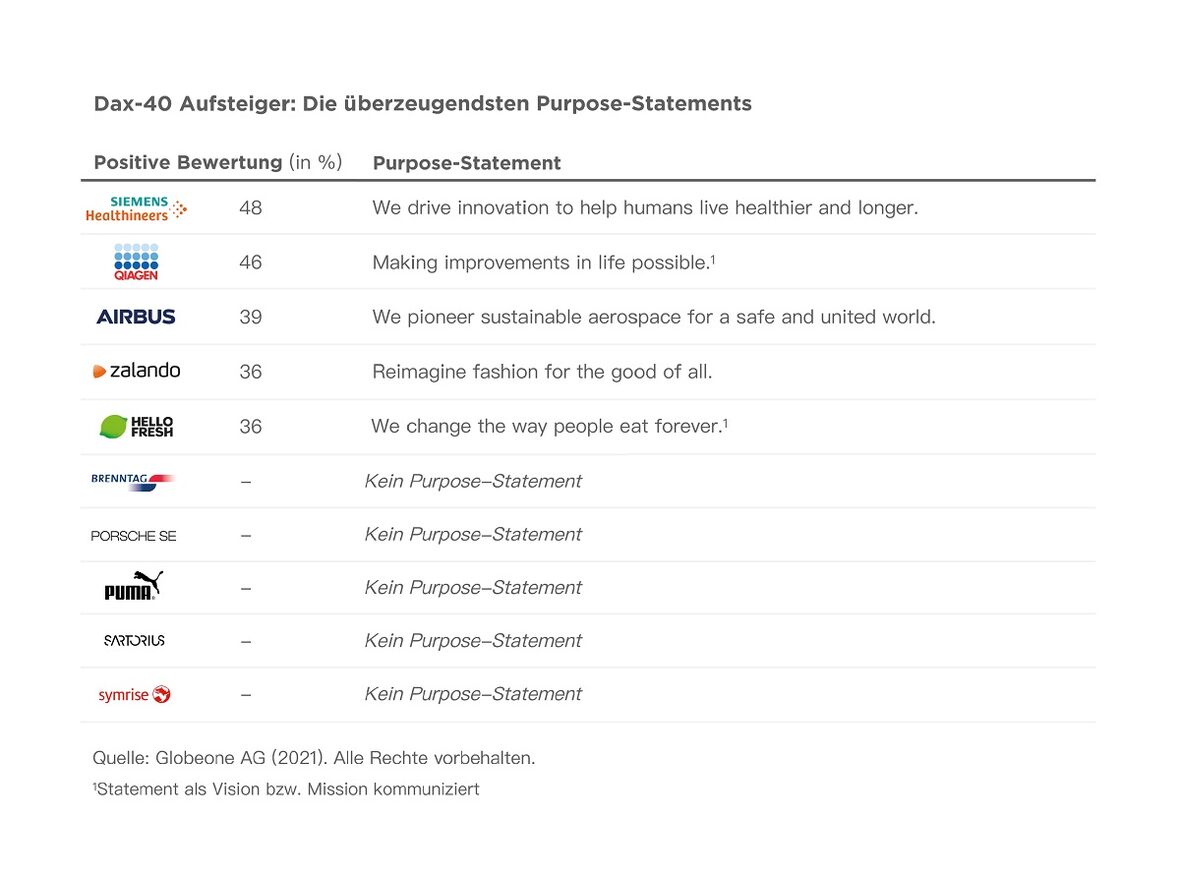The width and height of the screenshot is (1180, 874).
Task: Select the Porsche SE logo
Action: coord(133,536)
